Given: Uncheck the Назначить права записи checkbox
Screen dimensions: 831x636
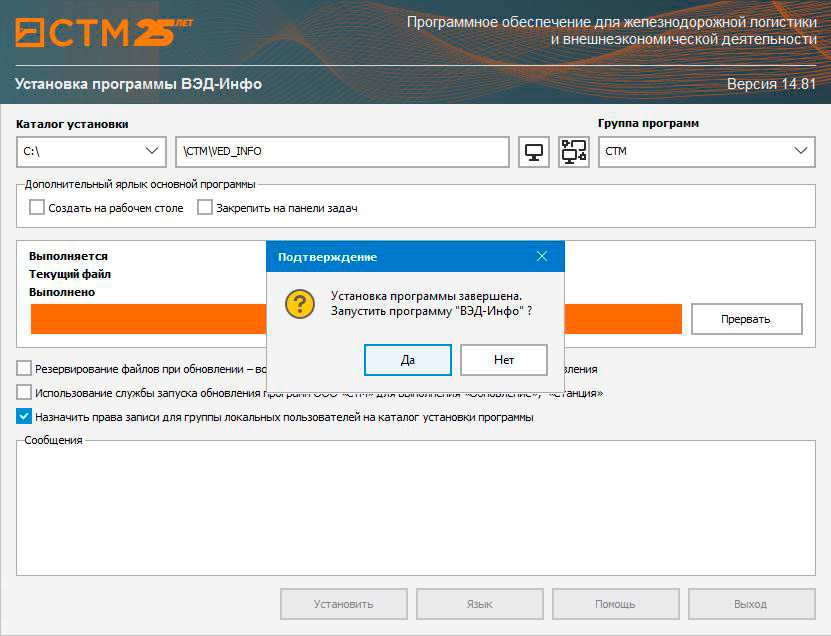Looking at the screenshot, I should (25, 417).
